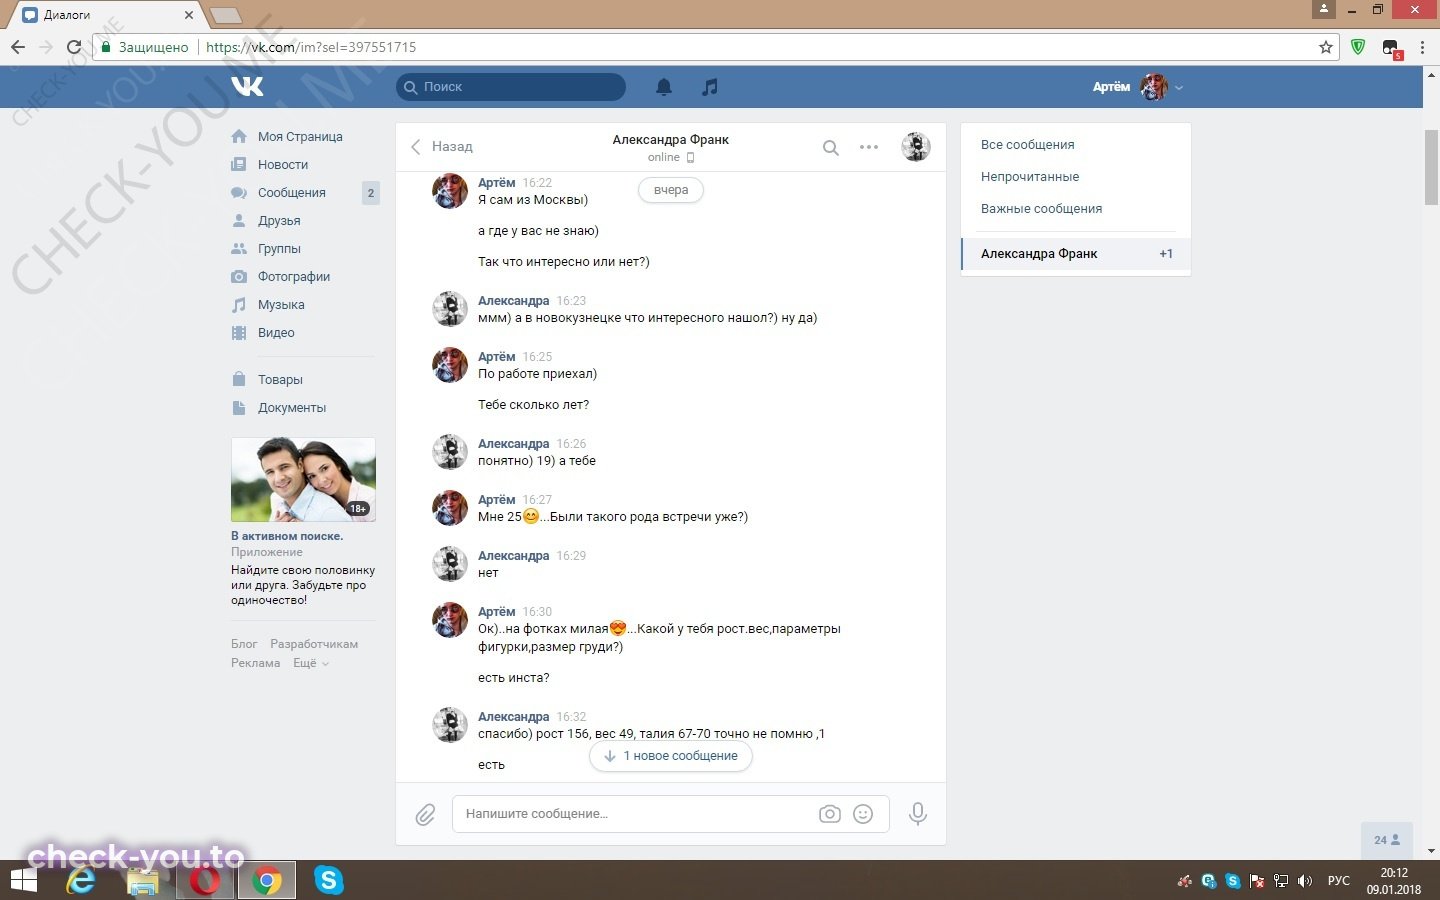Select Важные сообщения filter
The width and height of the screenshot is (1440, 900).
(x=1041, y=209)
